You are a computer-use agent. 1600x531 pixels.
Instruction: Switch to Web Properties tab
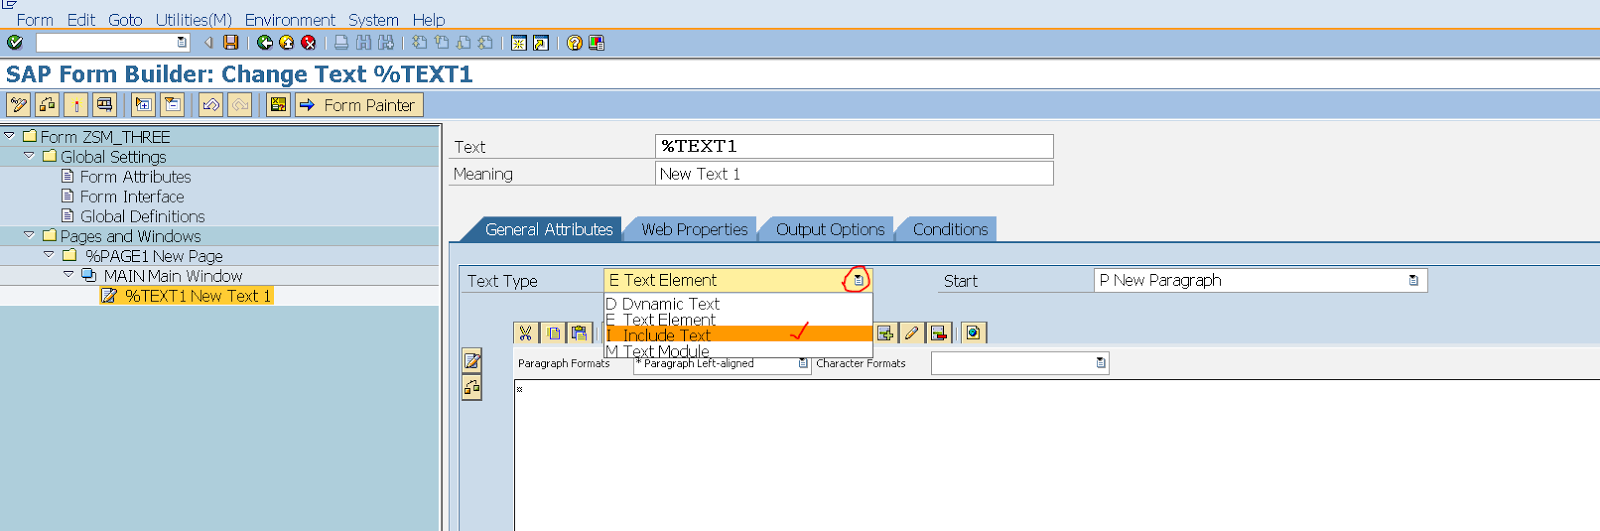[694, 229]
